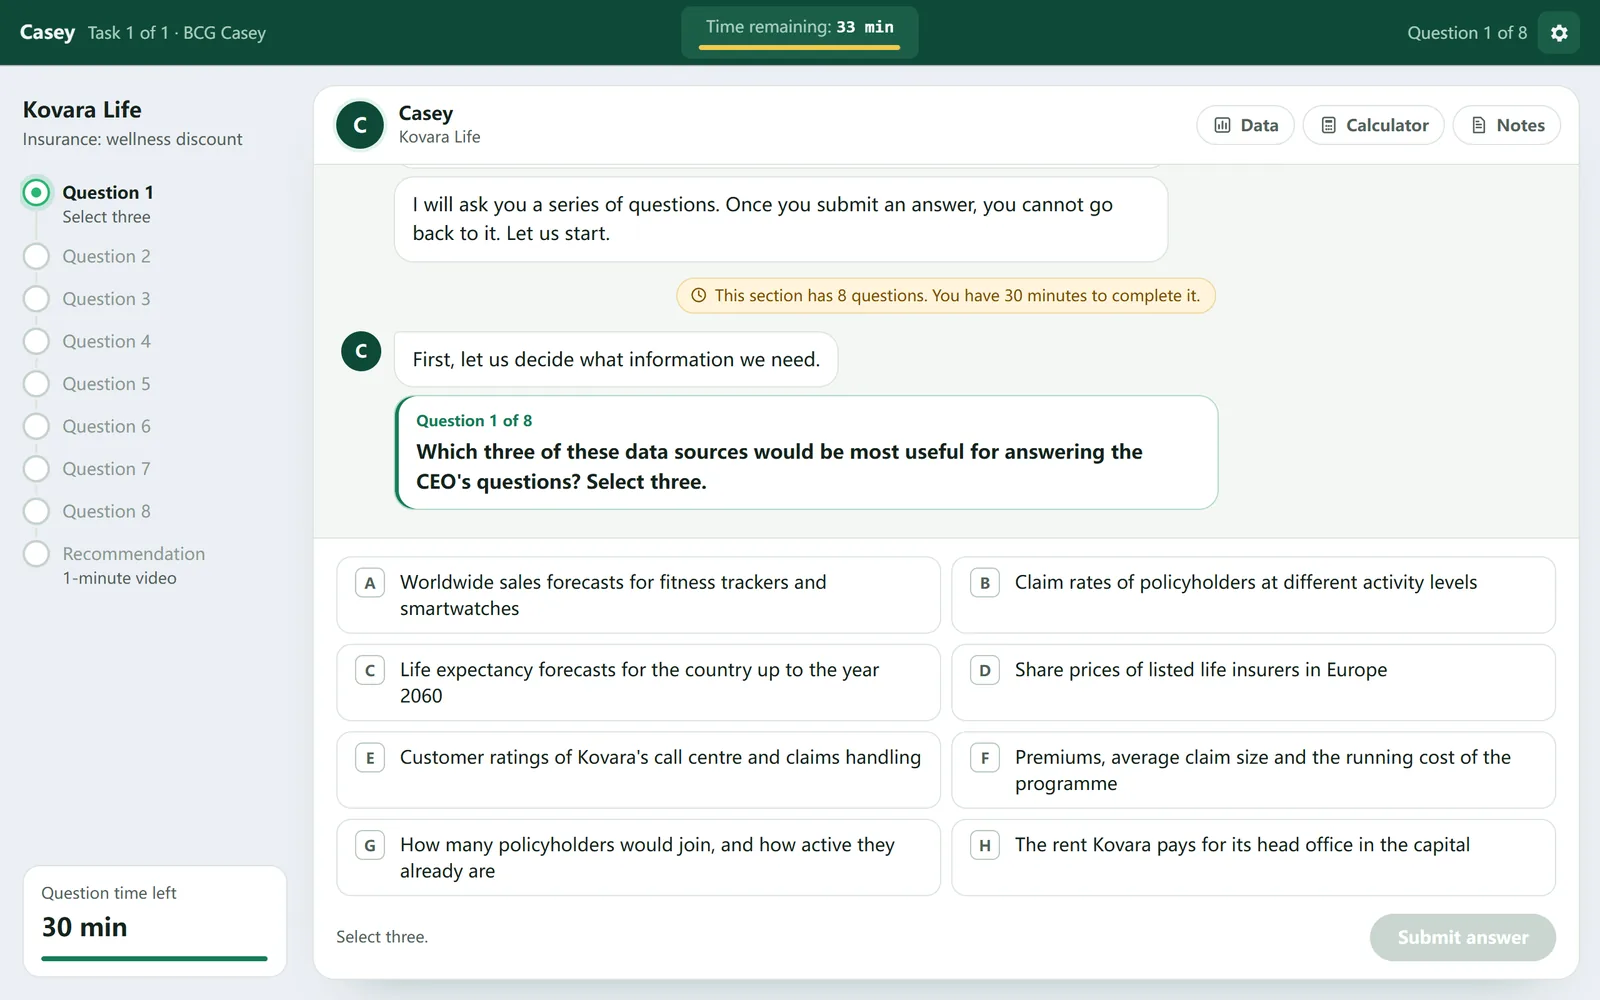The image size is (1600, 1000).
Task: Open the Recommendation 1-minute video step
Action: (x=114, y=565)
